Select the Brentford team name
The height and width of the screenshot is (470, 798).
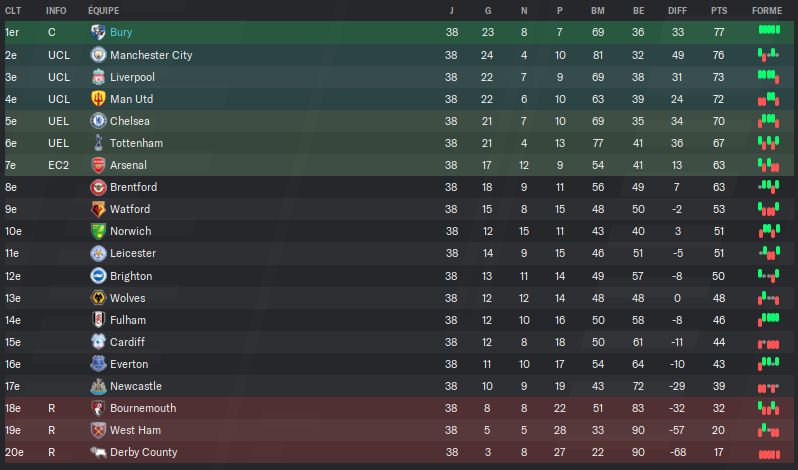133,187
